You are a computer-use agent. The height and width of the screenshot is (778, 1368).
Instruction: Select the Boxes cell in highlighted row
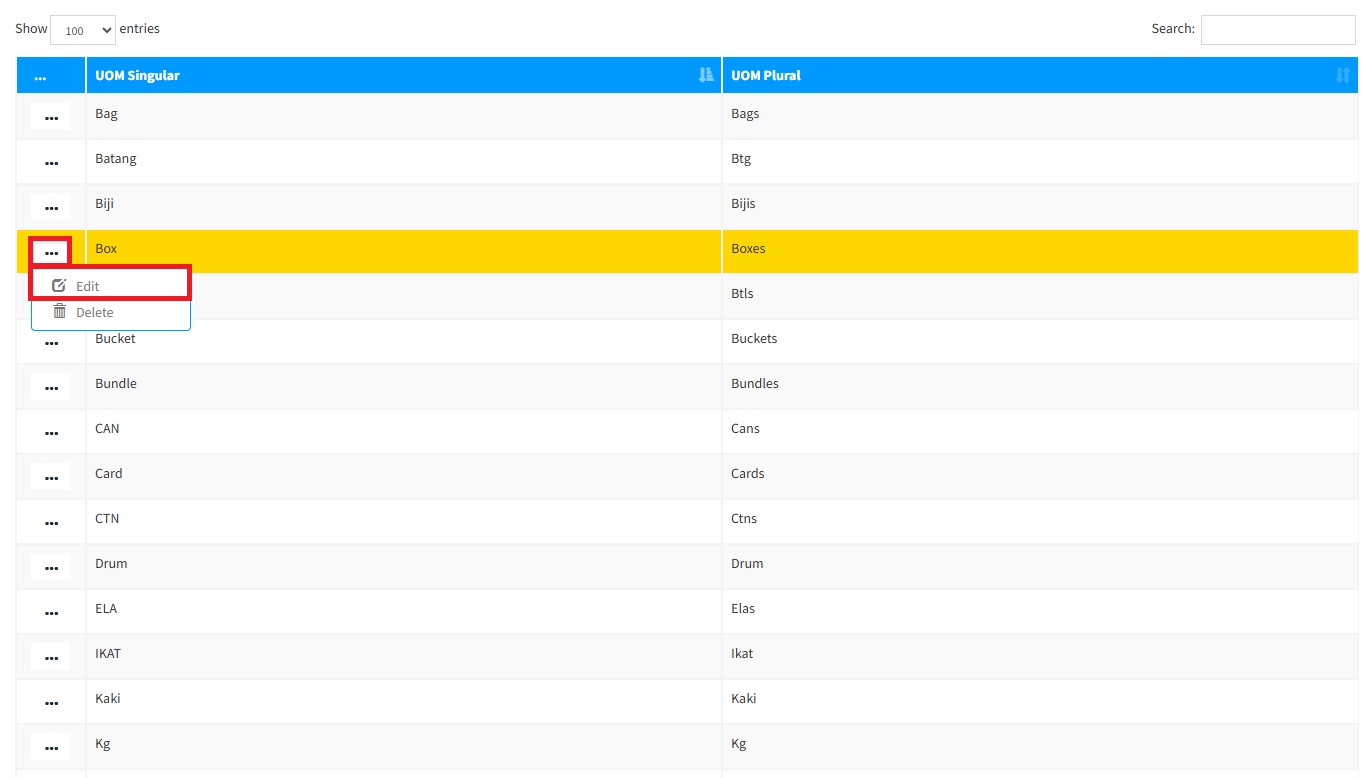point(748,249)
